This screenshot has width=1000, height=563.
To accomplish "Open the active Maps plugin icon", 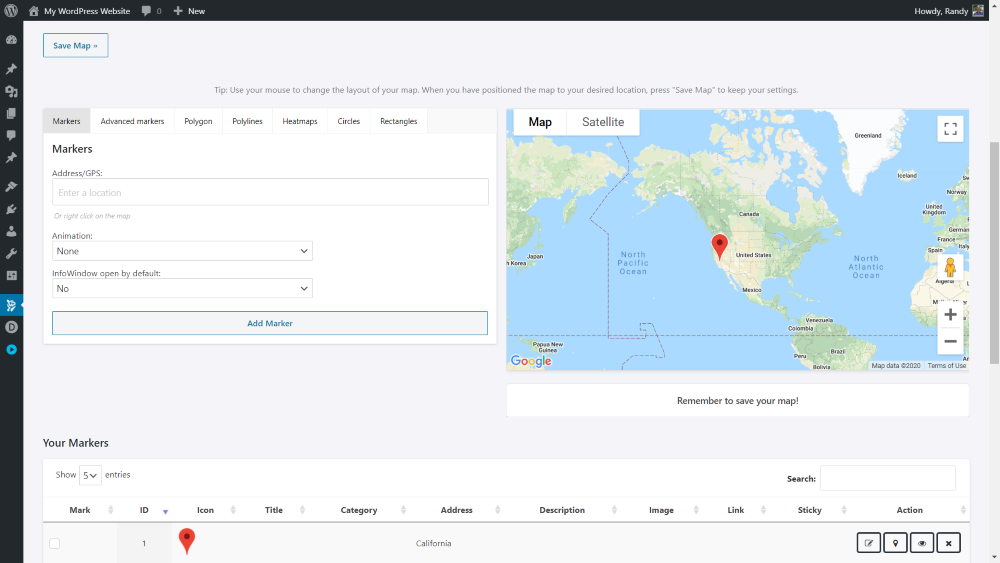I will point(11,305).
